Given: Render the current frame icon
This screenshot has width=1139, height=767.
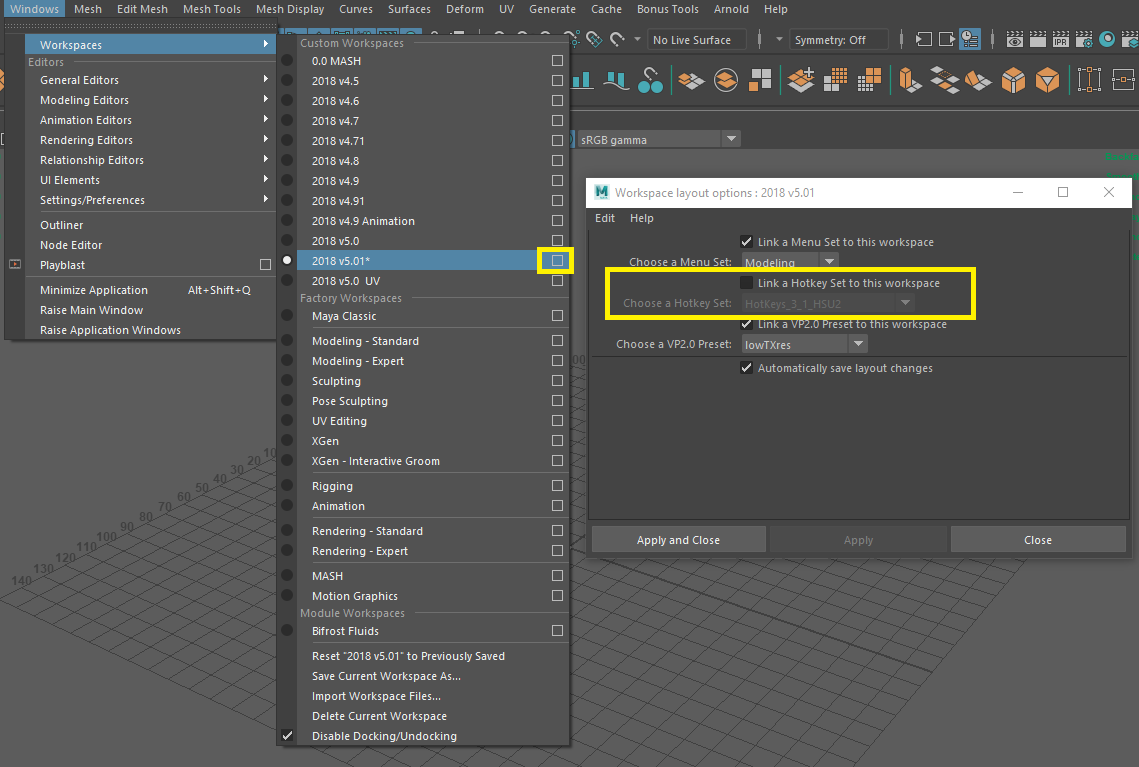Looking at the screenshot, I should pos(1037,39).
